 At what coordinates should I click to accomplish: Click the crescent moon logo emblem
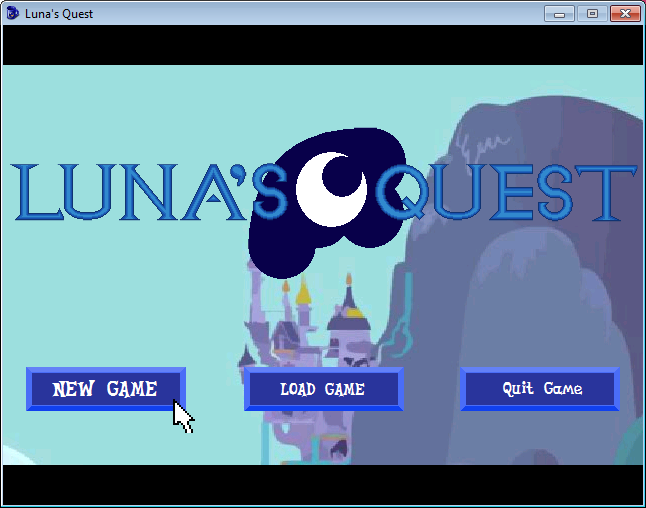331,190
